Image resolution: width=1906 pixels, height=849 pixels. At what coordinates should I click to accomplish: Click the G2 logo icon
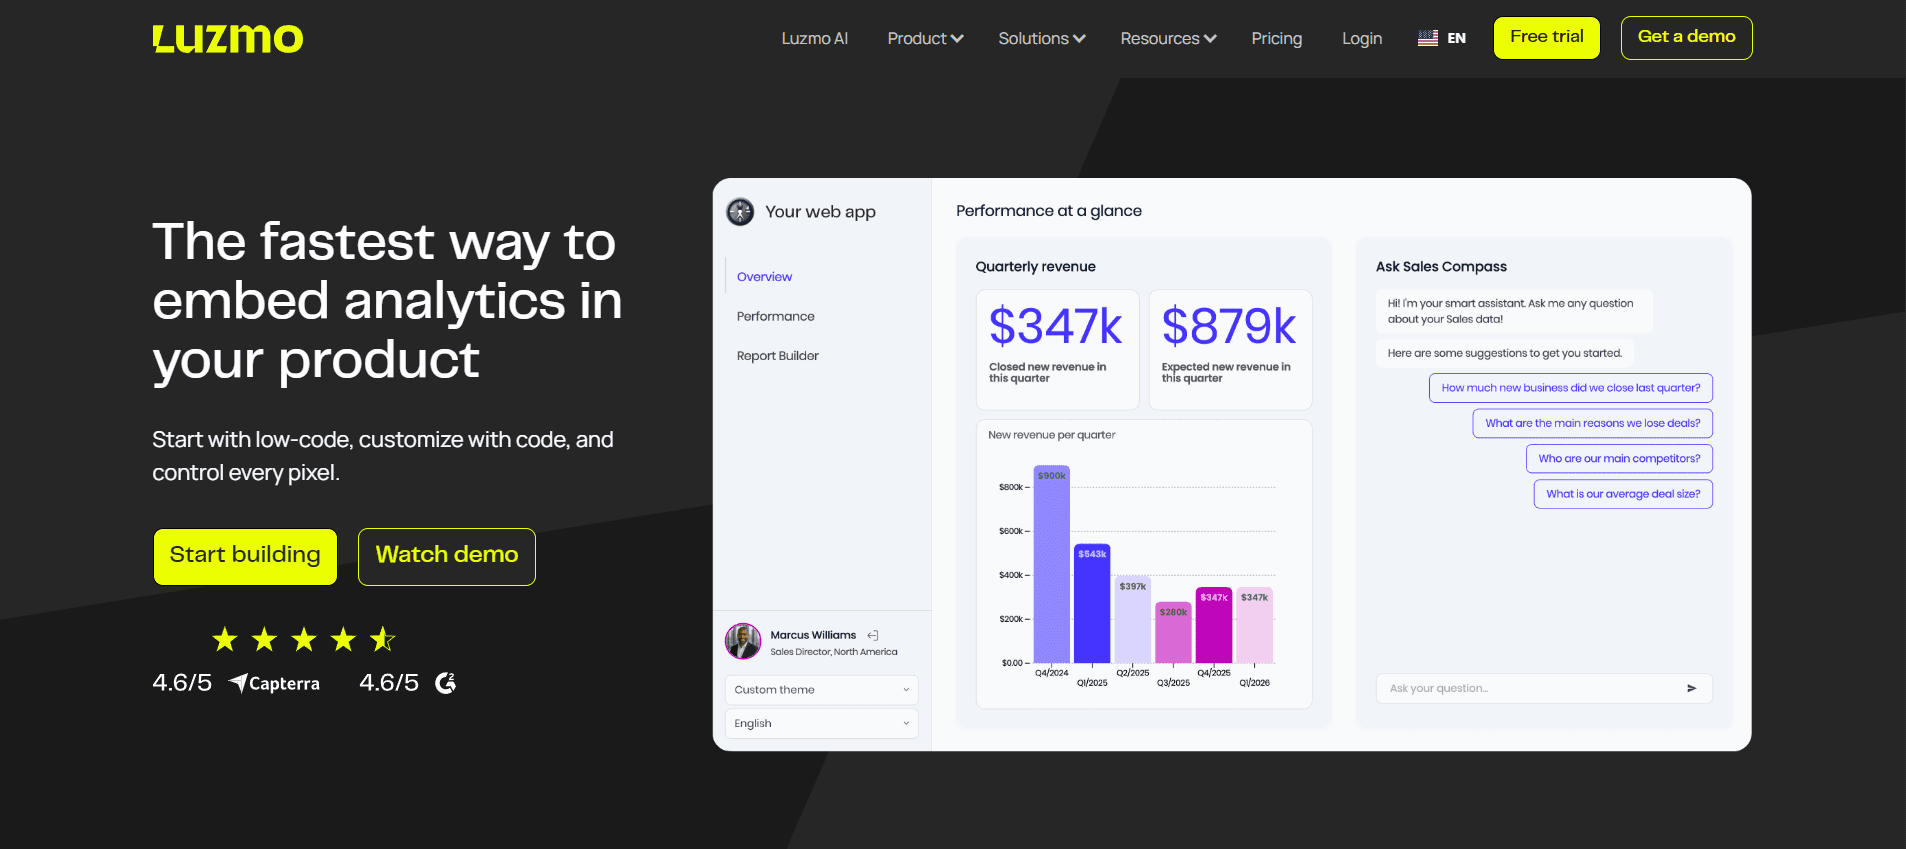pyautogui.click(x=446, y=683)
